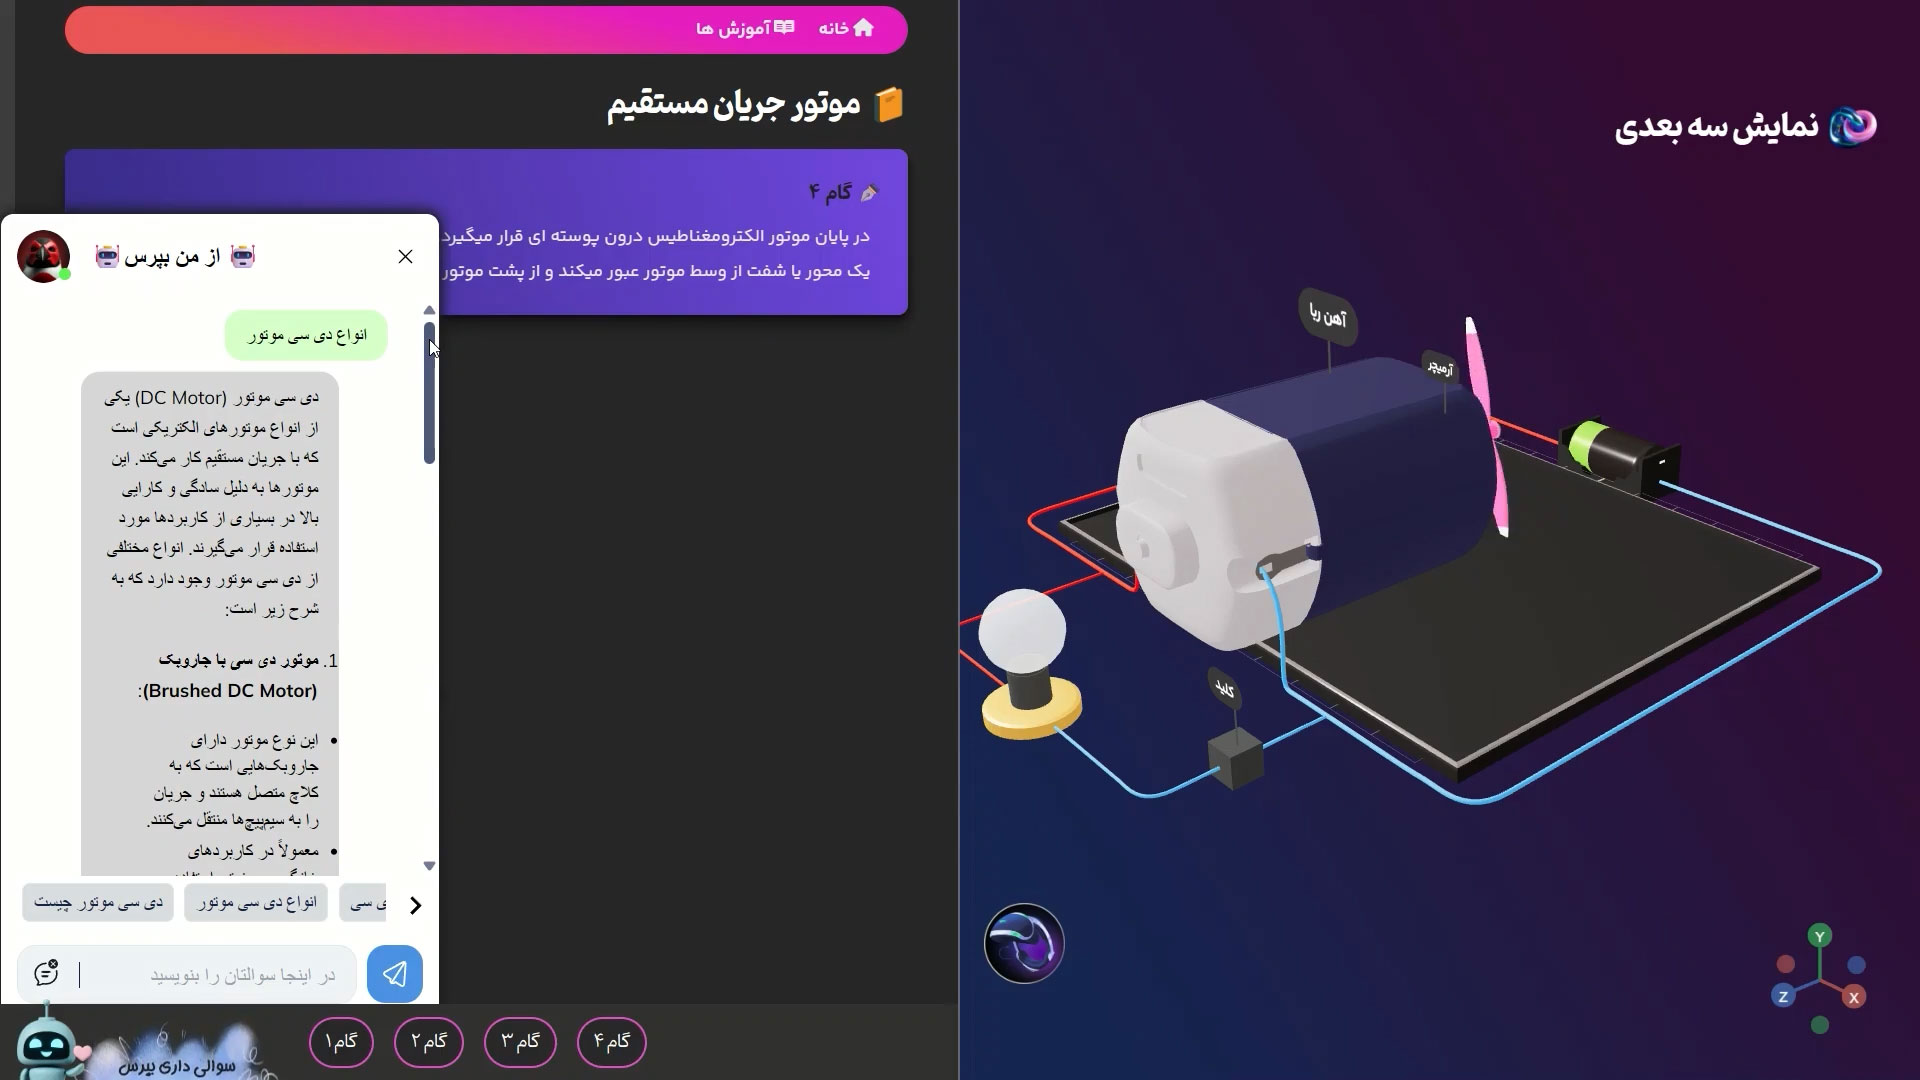The height and width of the screenshot is (1080, 1920).
Task: Click the swirl icon next to نمایش سه بعدی
Action: (x=1853, y=126)
